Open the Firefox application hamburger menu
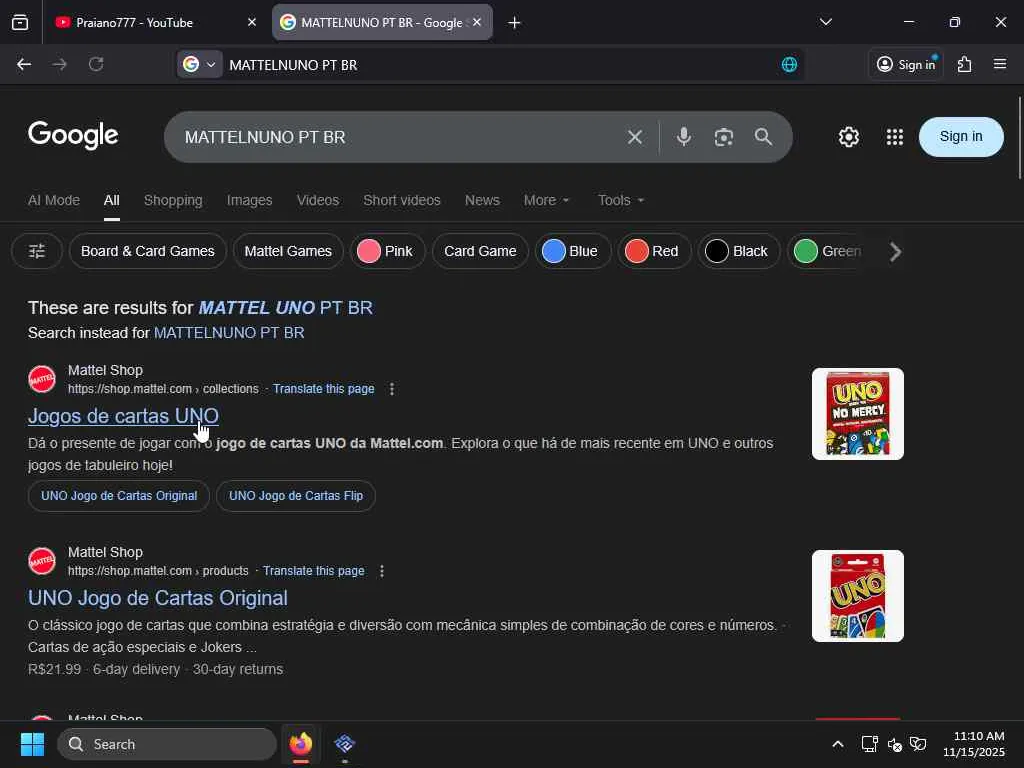The image size is (1024, 768). point(1000,64)
